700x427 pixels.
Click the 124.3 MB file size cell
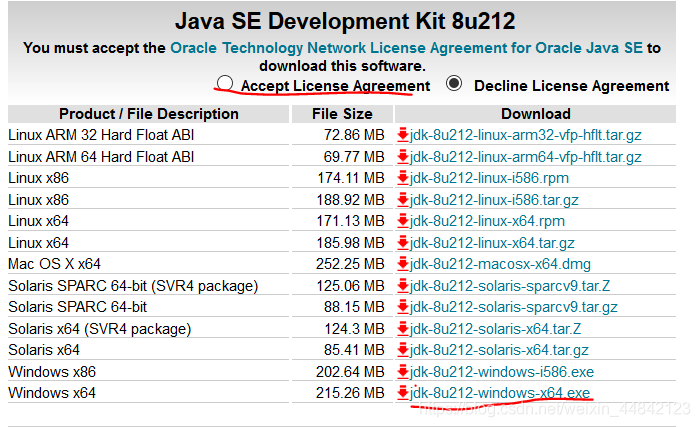coord(354,329)
